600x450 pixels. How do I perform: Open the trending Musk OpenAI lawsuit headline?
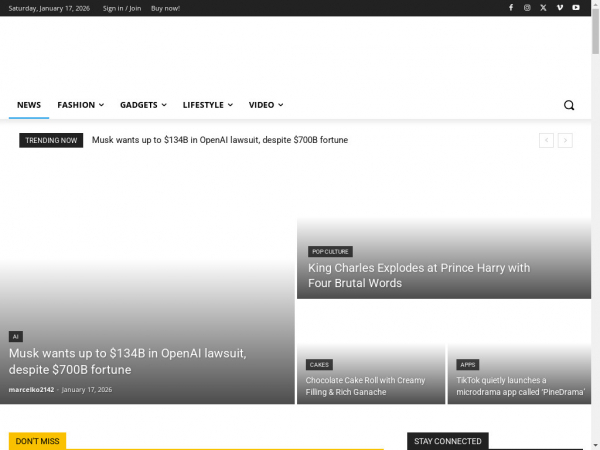(220, 141)
